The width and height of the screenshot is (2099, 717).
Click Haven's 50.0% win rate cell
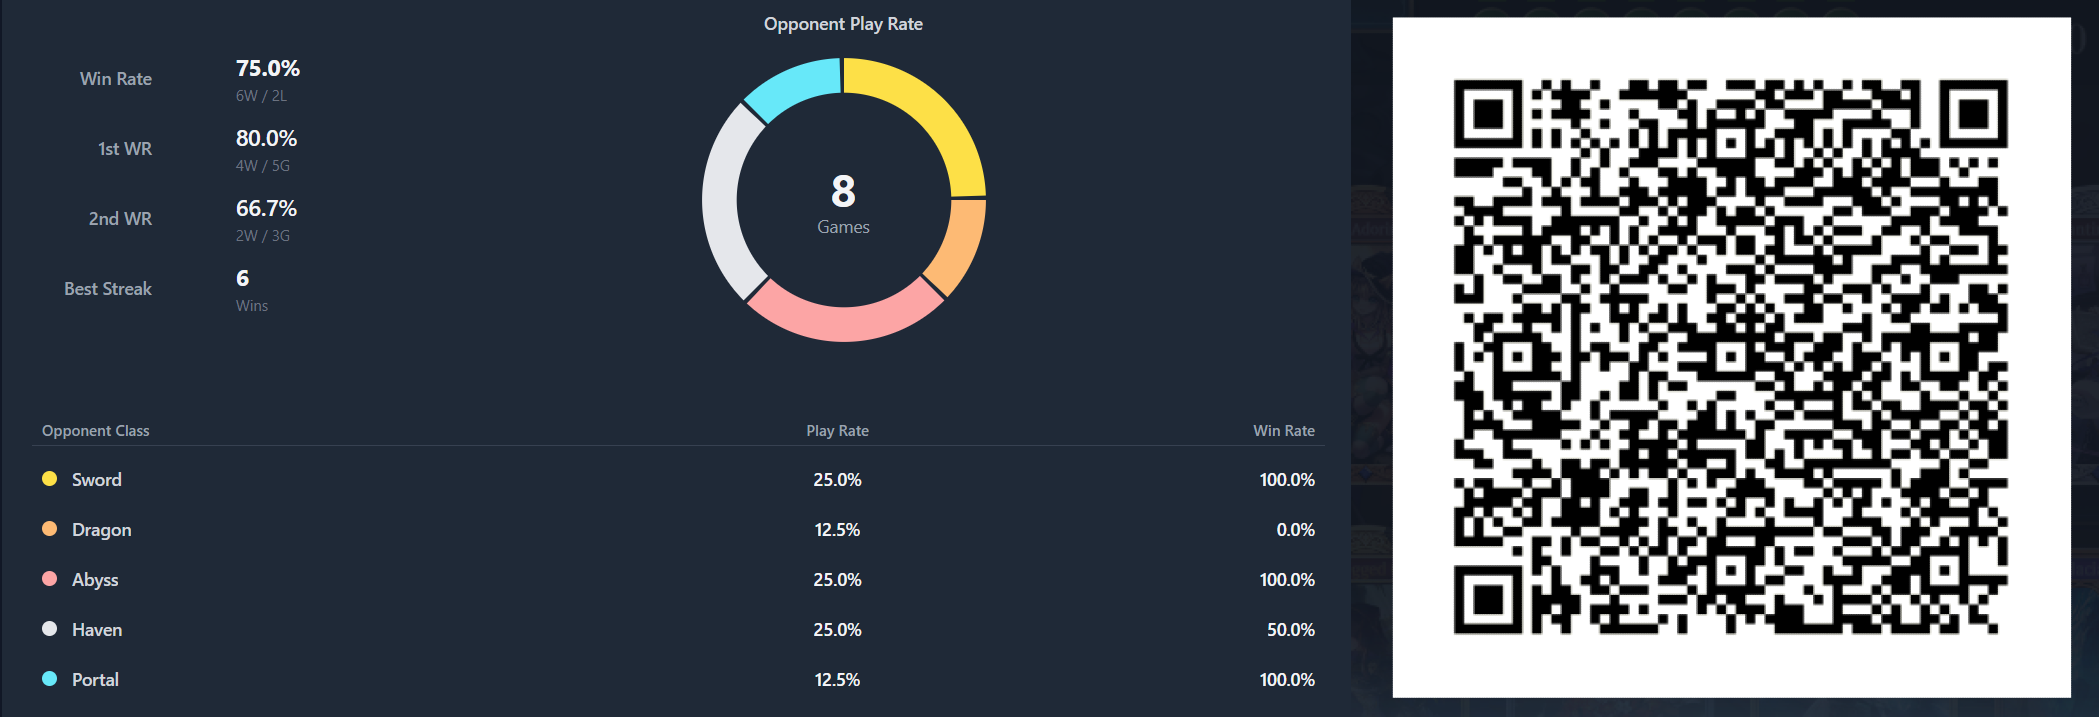pyautogui.click(x=1291, y=630)
